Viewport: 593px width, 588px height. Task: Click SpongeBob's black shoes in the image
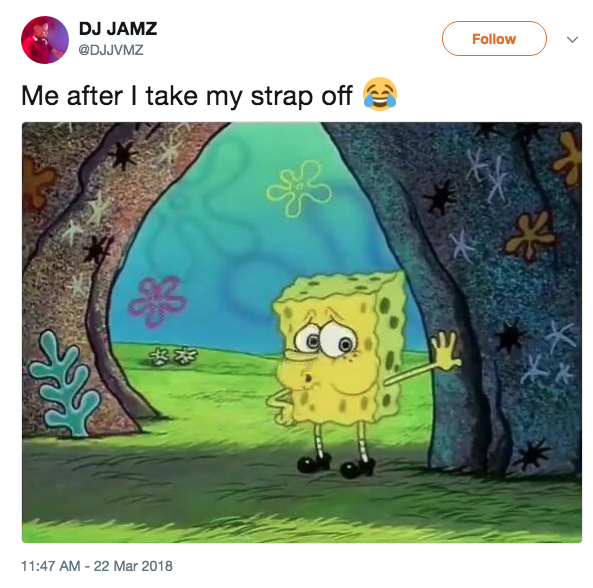(336, 466)
